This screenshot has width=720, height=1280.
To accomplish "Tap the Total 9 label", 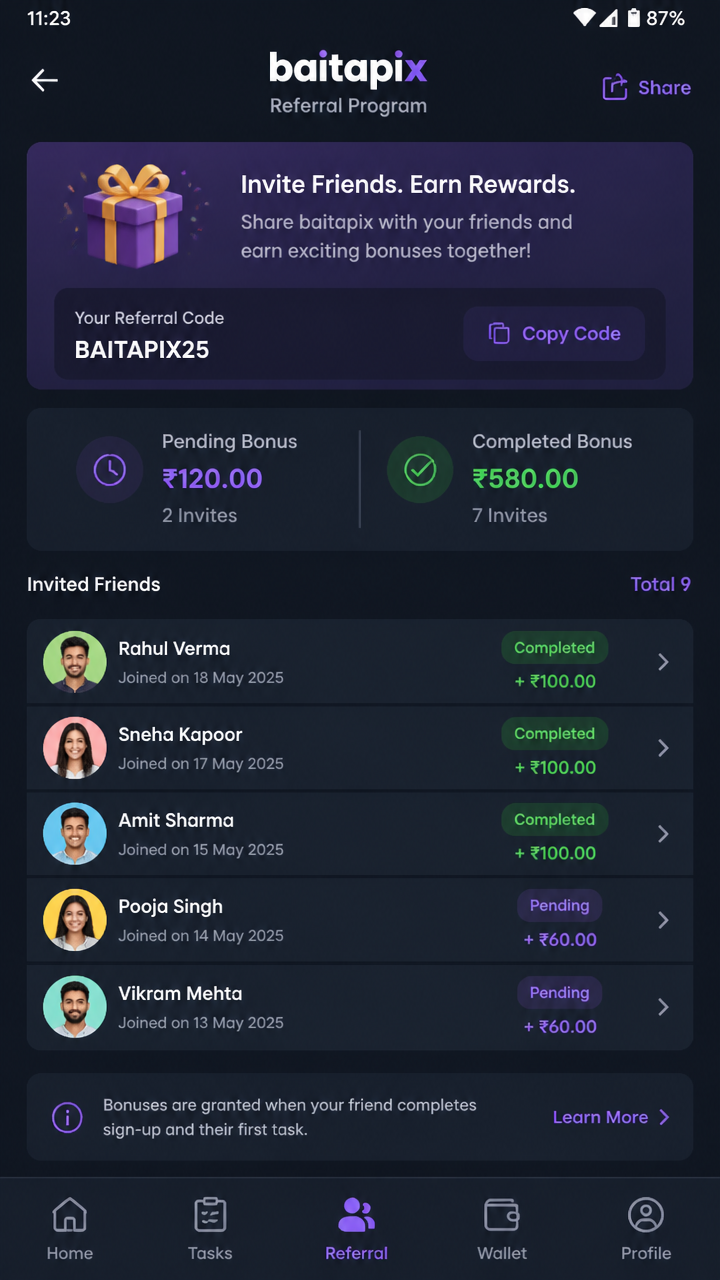I will coord(660,584).
